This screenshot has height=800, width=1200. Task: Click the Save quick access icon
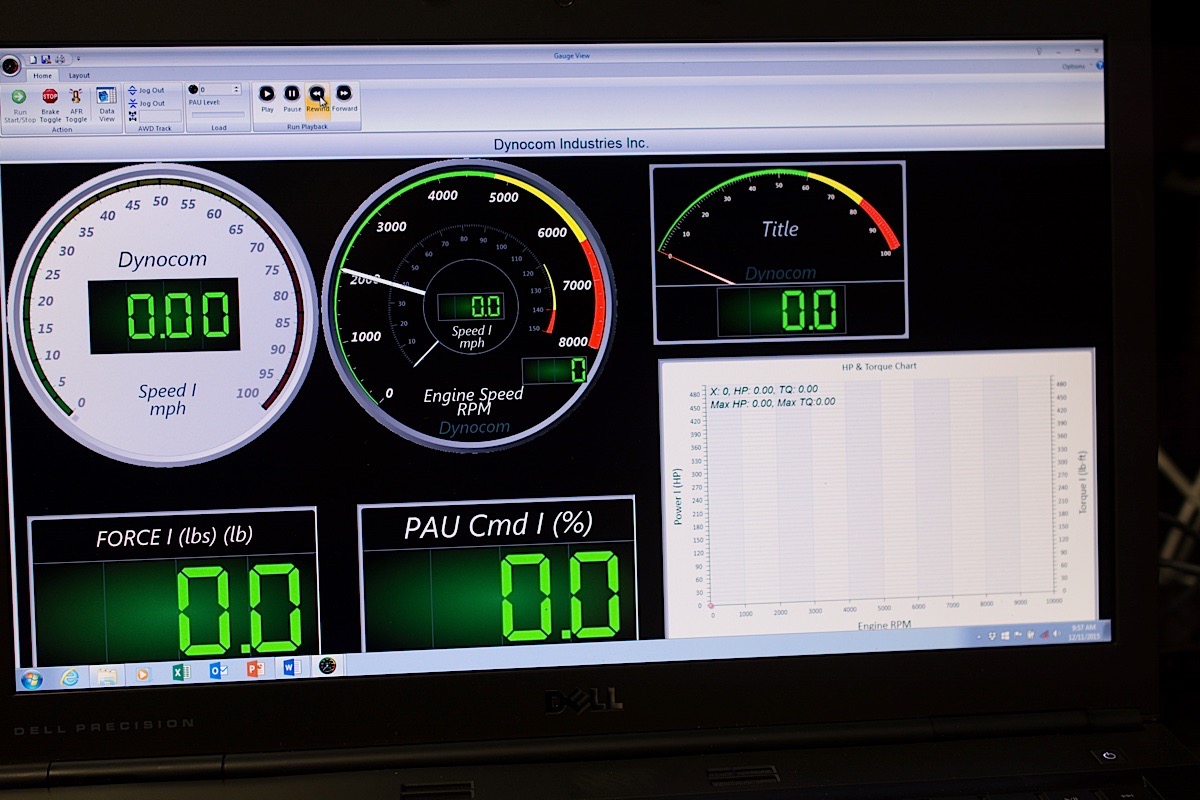point(46,59)
